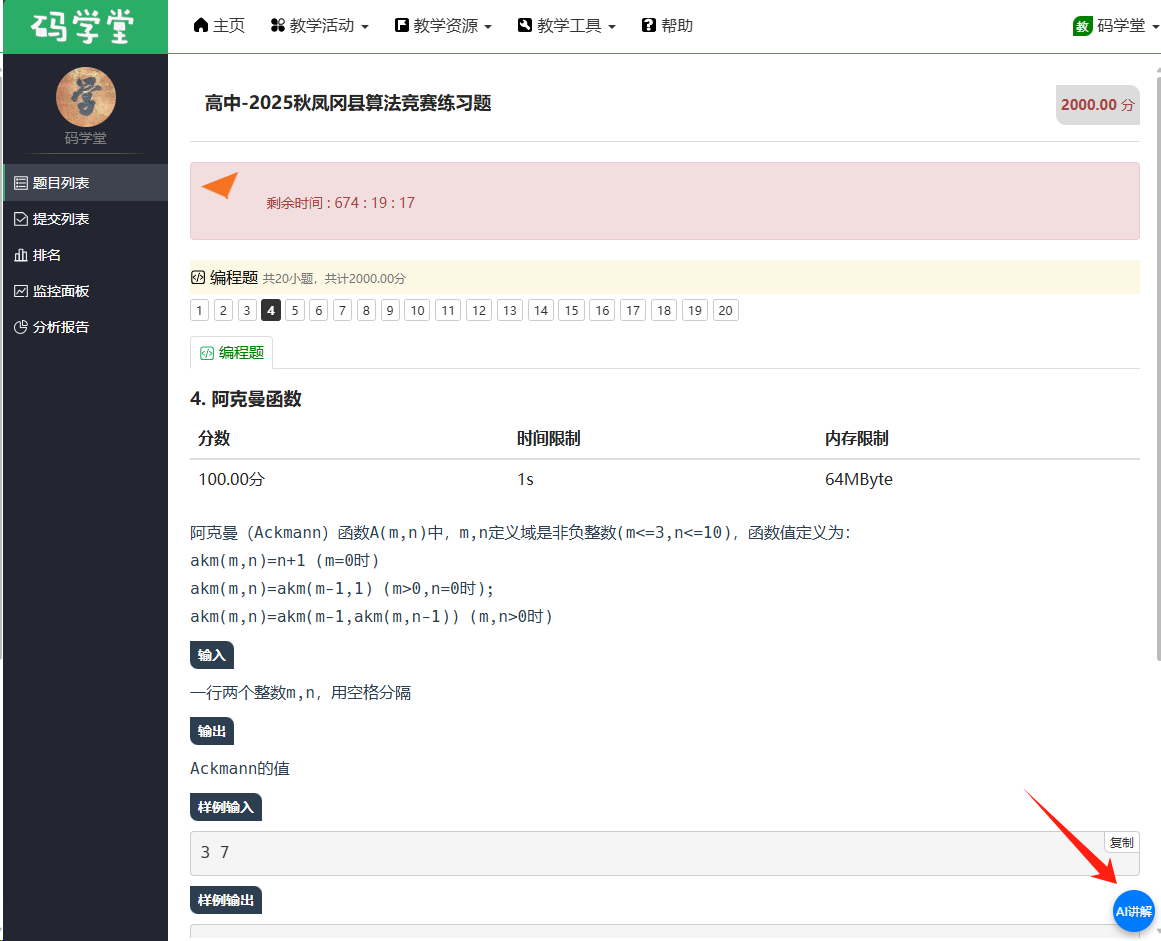Expand the 教学活动 dropdown menu
1161x941 pixels.
[320, 26]
